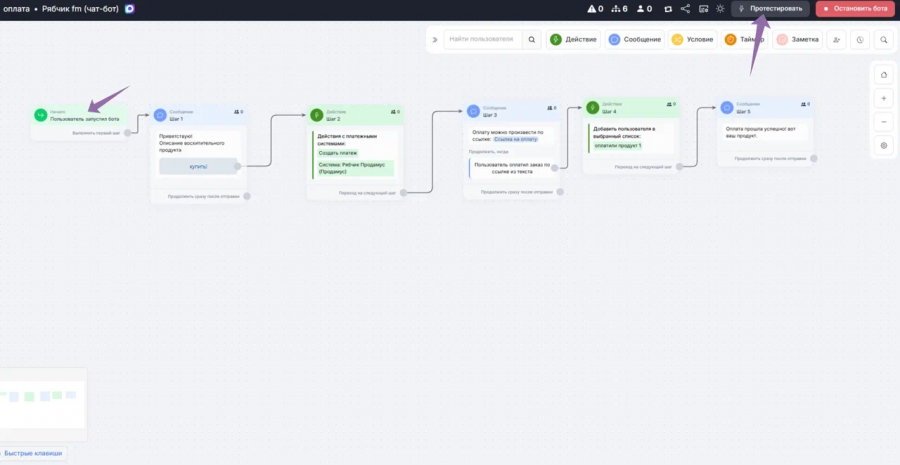900x465 pixels.
Task: Add a Действие block from toolbar
Action: click(573, 40)
